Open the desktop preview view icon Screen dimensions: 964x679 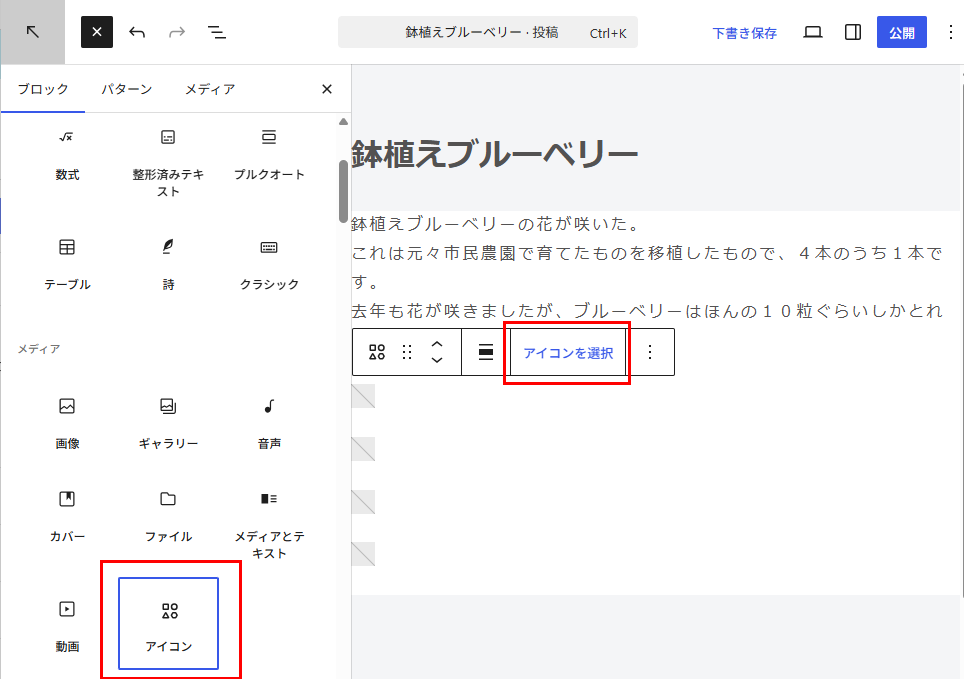click(x=813, y=32)
